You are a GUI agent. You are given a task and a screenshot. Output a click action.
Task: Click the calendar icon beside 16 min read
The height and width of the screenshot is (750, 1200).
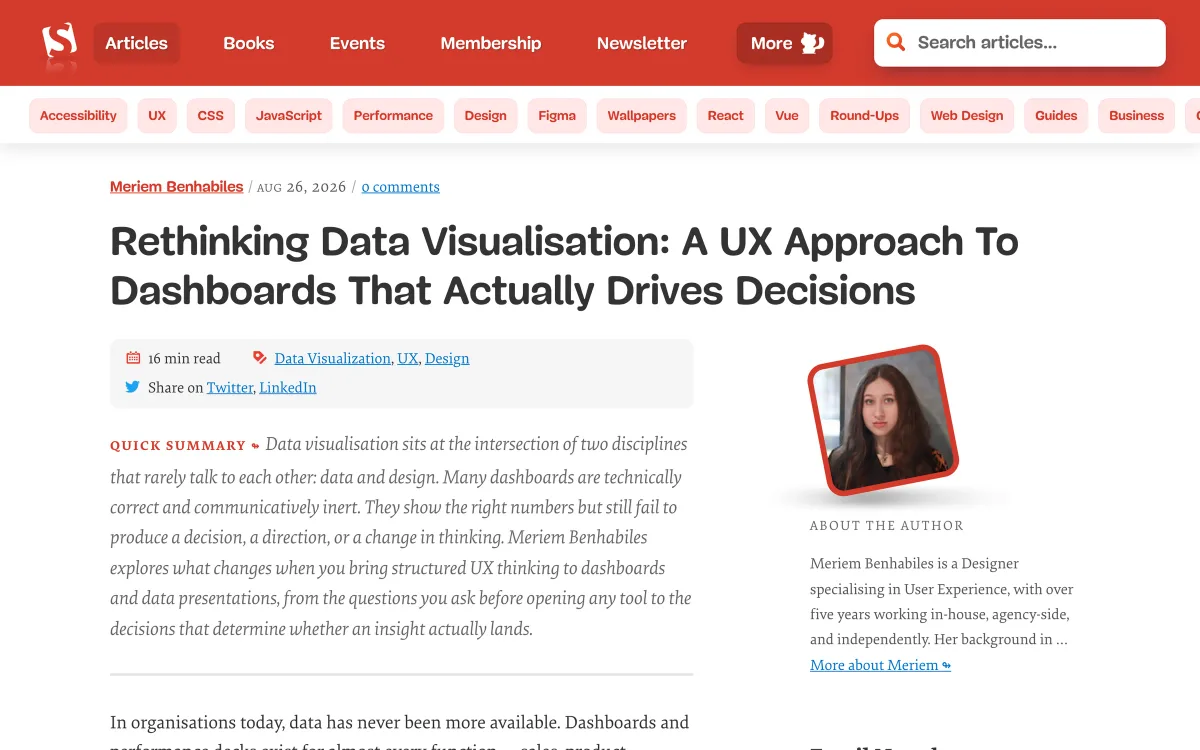coord(133,358)
